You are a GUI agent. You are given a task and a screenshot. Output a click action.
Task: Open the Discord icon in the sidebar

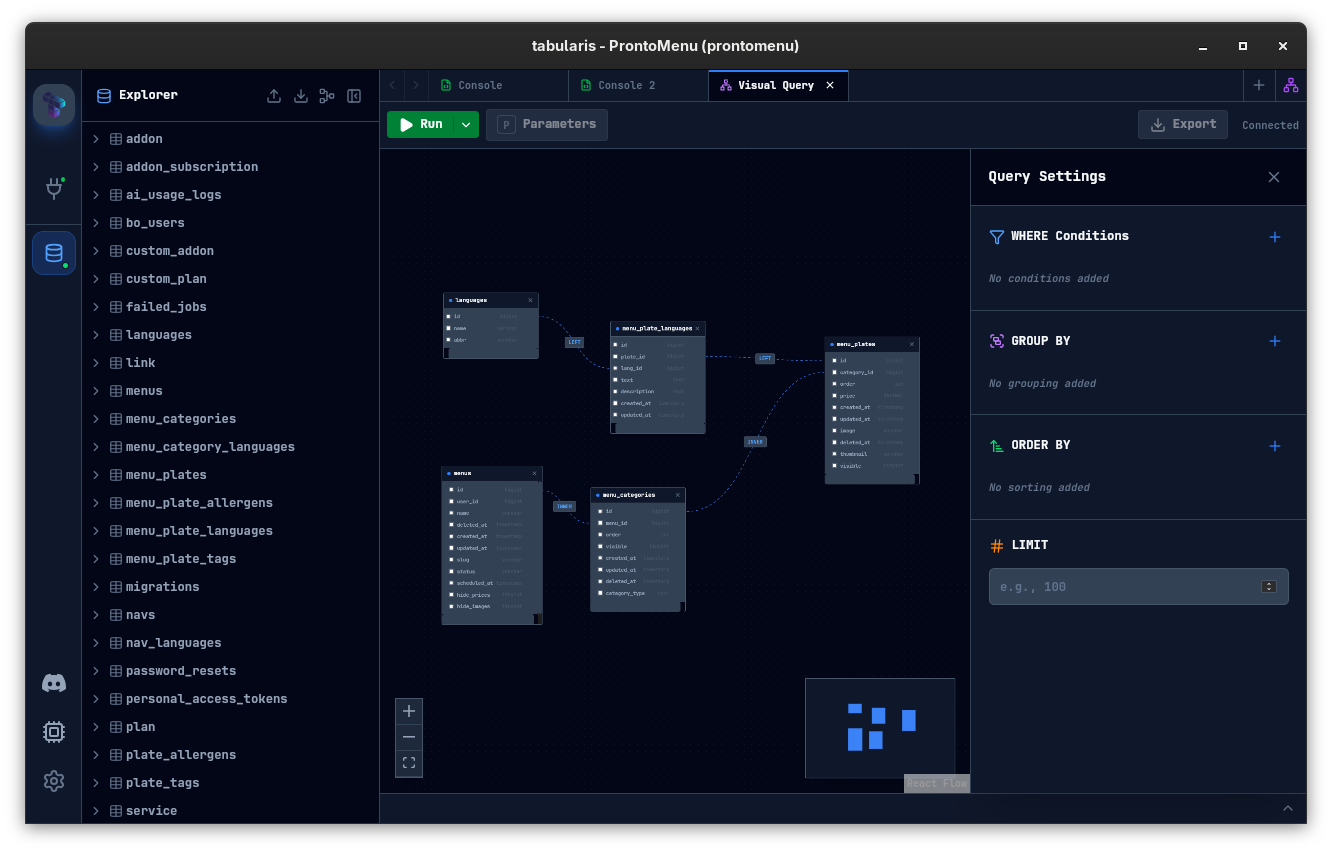(x=53, y=683)
